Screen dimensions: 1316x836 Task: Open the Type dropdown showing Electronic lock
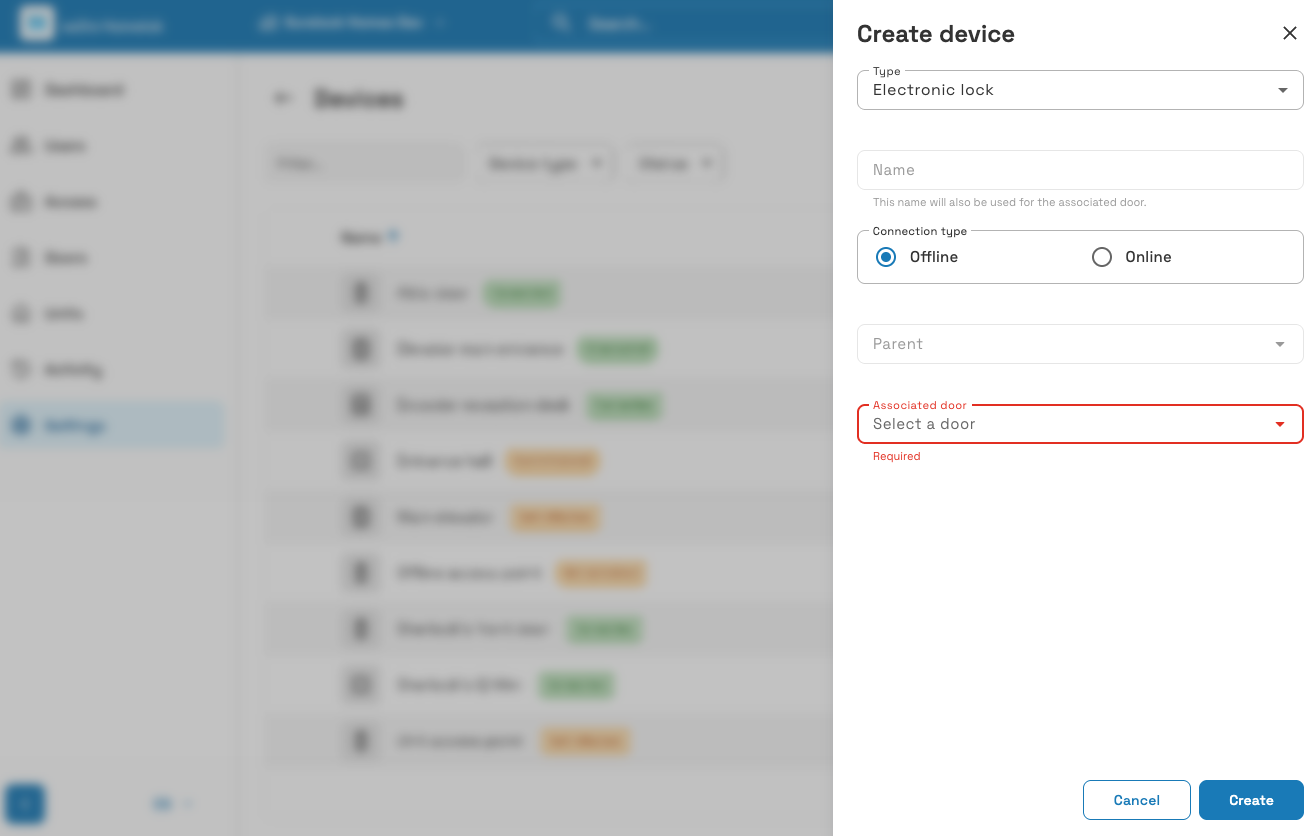click(1080, 90)
